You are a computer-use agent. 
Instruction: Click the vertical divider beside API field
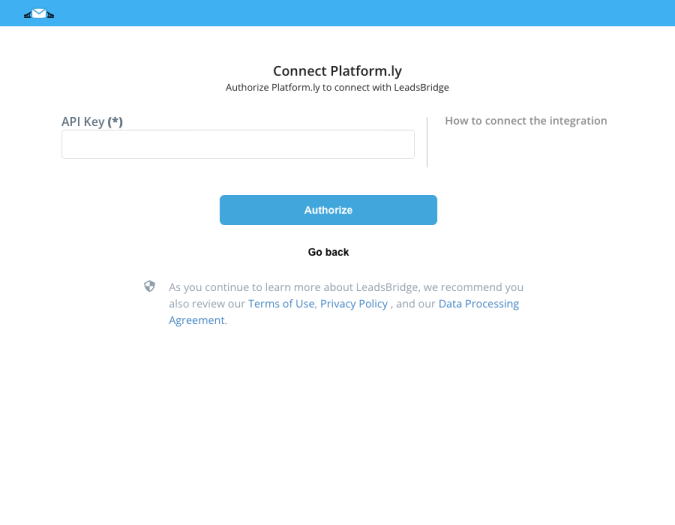[x=427, y=142]
